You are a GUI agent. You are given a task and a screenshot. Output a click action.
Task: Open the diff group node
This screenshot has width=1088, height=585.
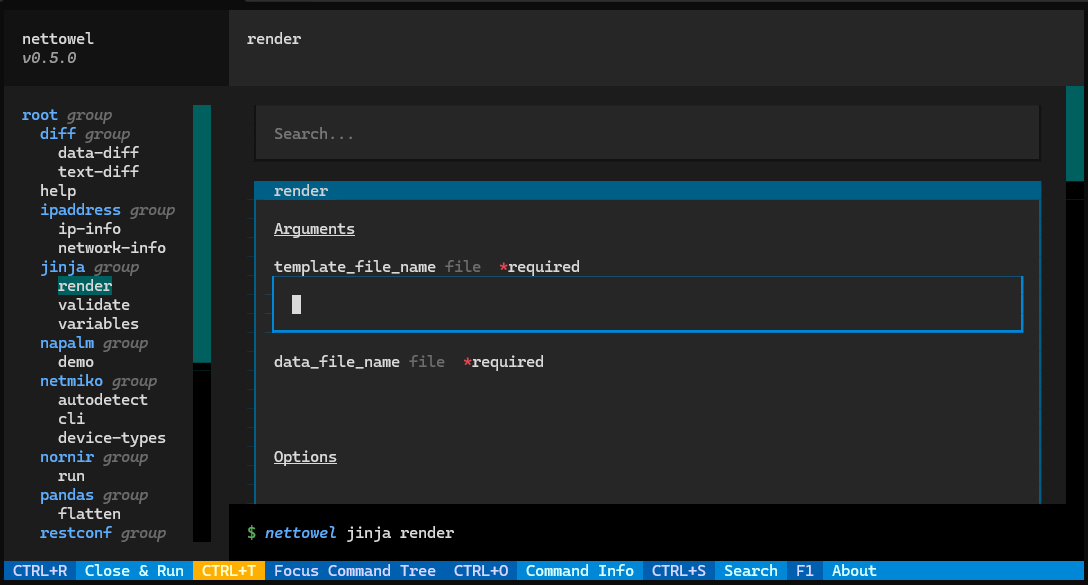(x=85, y=134)
